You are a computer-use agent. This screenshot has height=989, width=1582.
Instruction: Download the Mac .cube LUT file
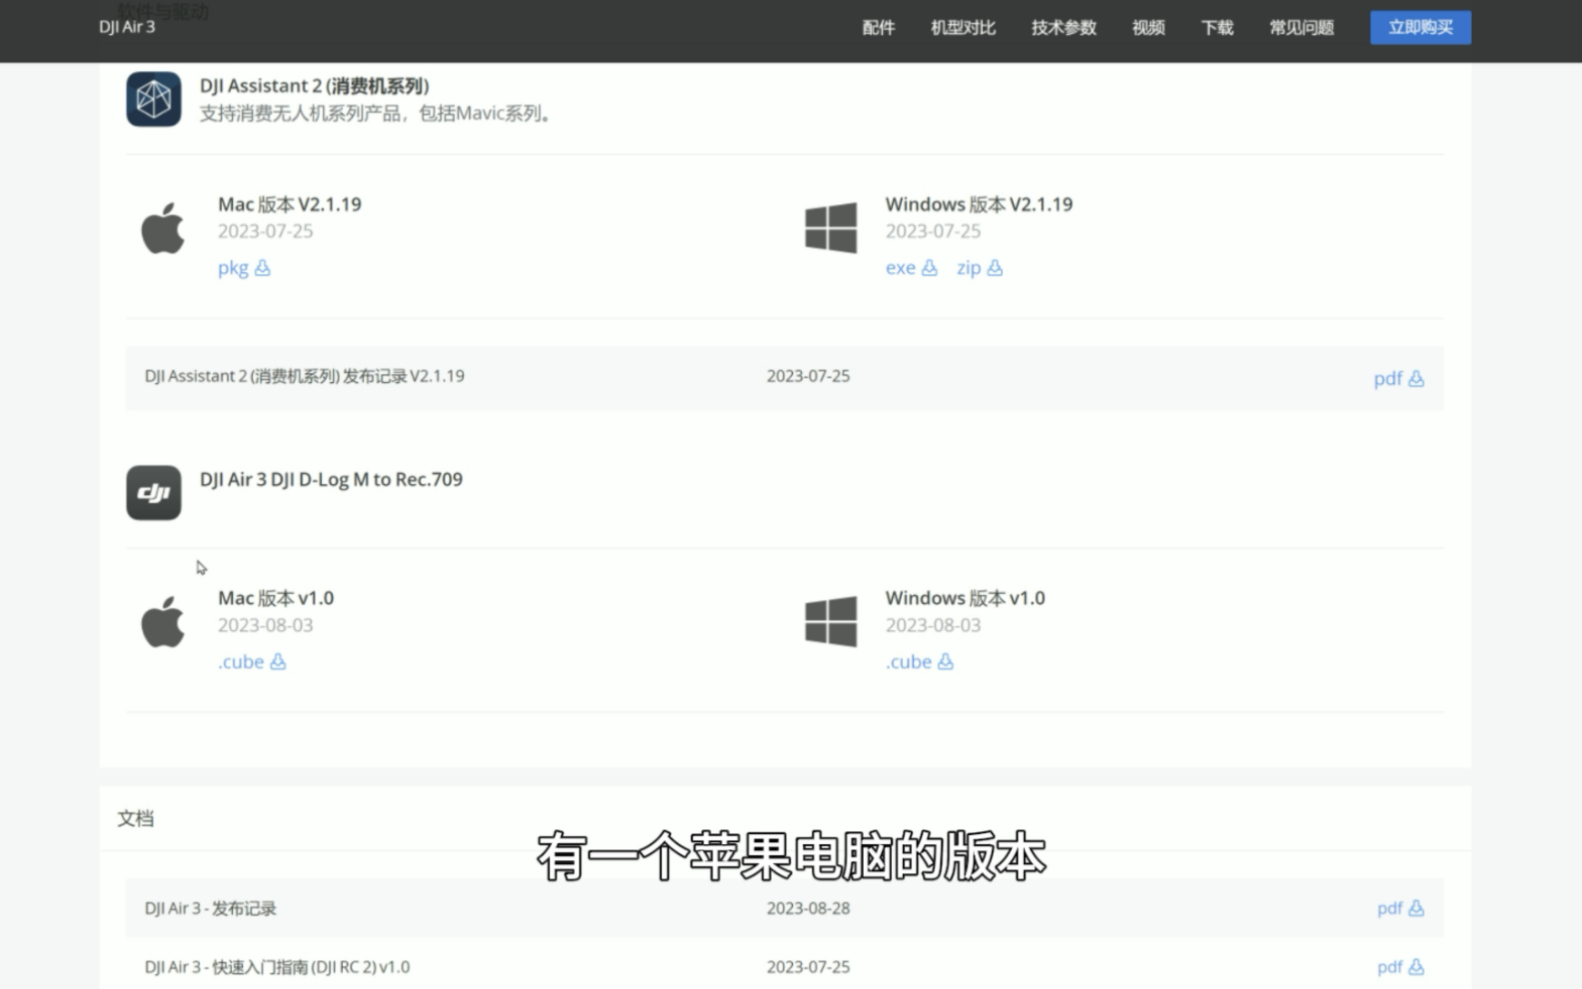[x=252, y=662]
